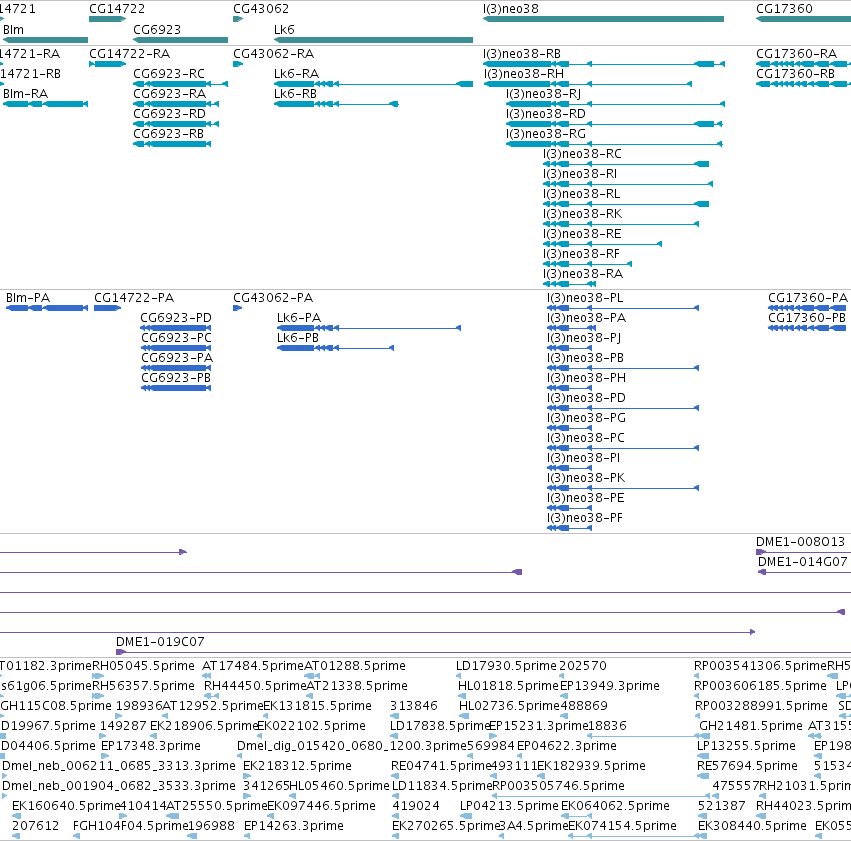Click EST label HL01818.5prime

[509, 686]
